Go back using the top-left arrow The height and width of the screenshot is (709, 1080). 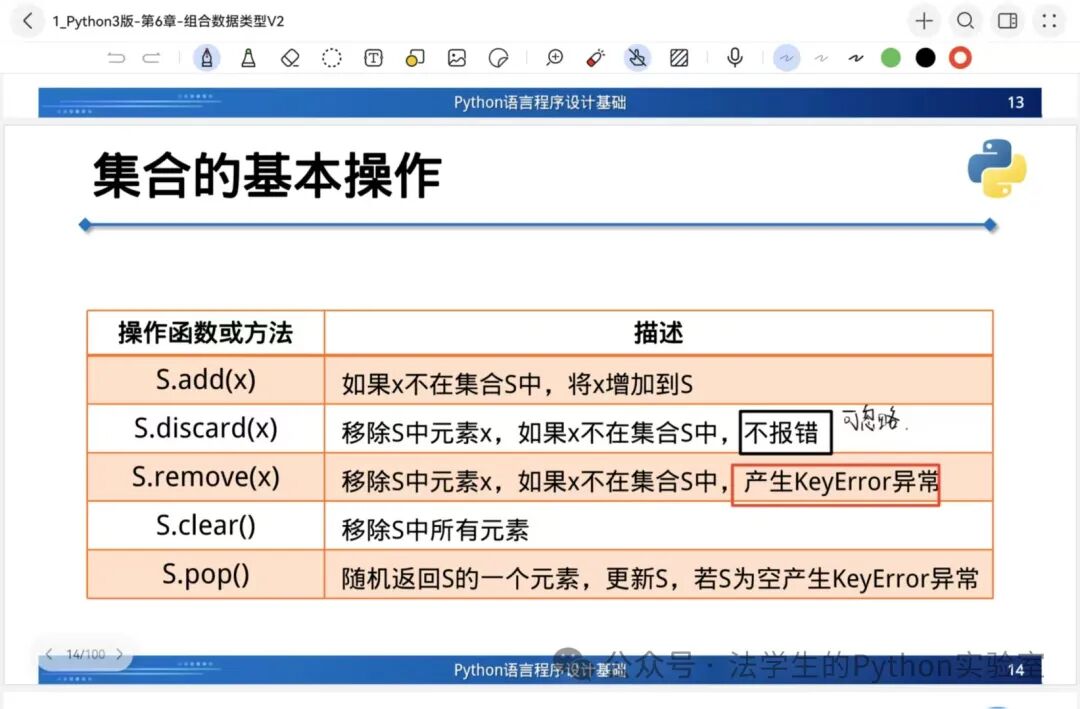(27, 20)
